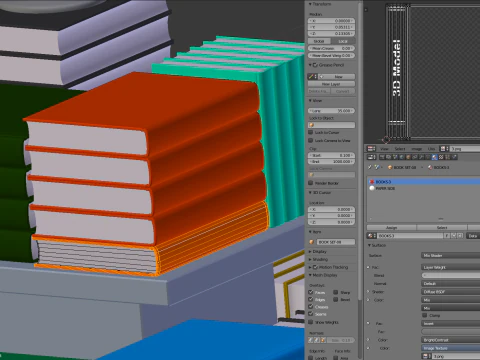The width and height of the screenshot is (480, 360).
Task: Open the View menu in UV editor
Action: pyautogui.click(x=384, y=149)
